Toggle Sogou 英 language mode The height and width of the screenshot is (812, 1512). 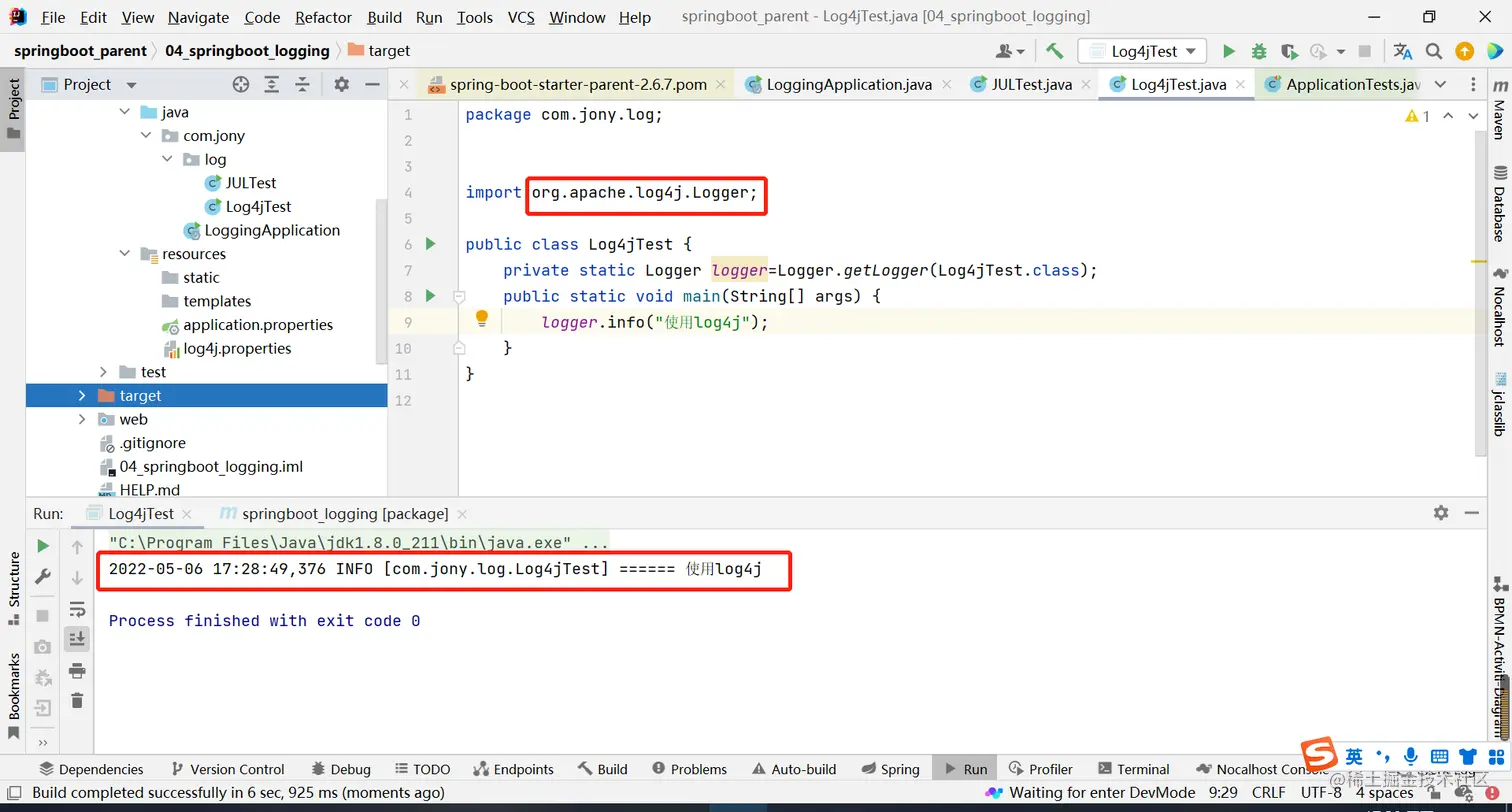(1354, 757)
